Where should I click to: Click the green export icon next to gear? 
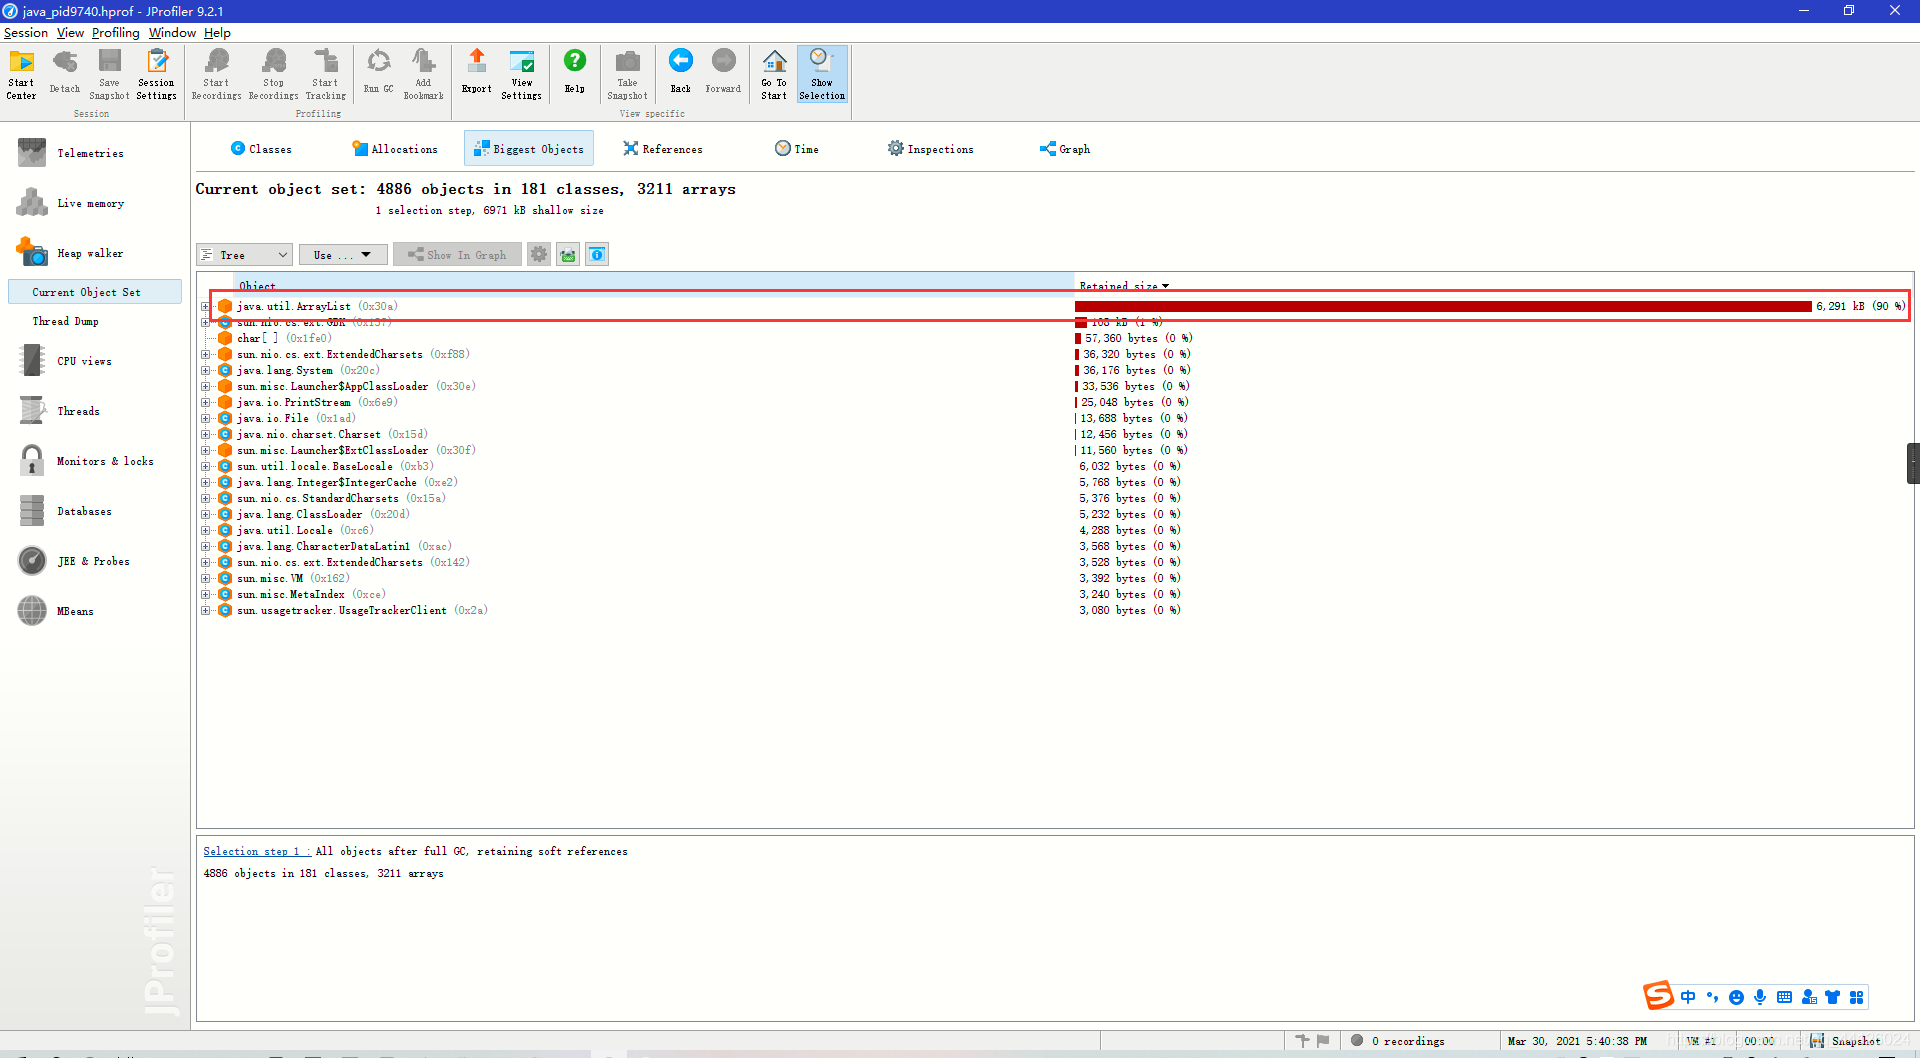click(568, 255)
